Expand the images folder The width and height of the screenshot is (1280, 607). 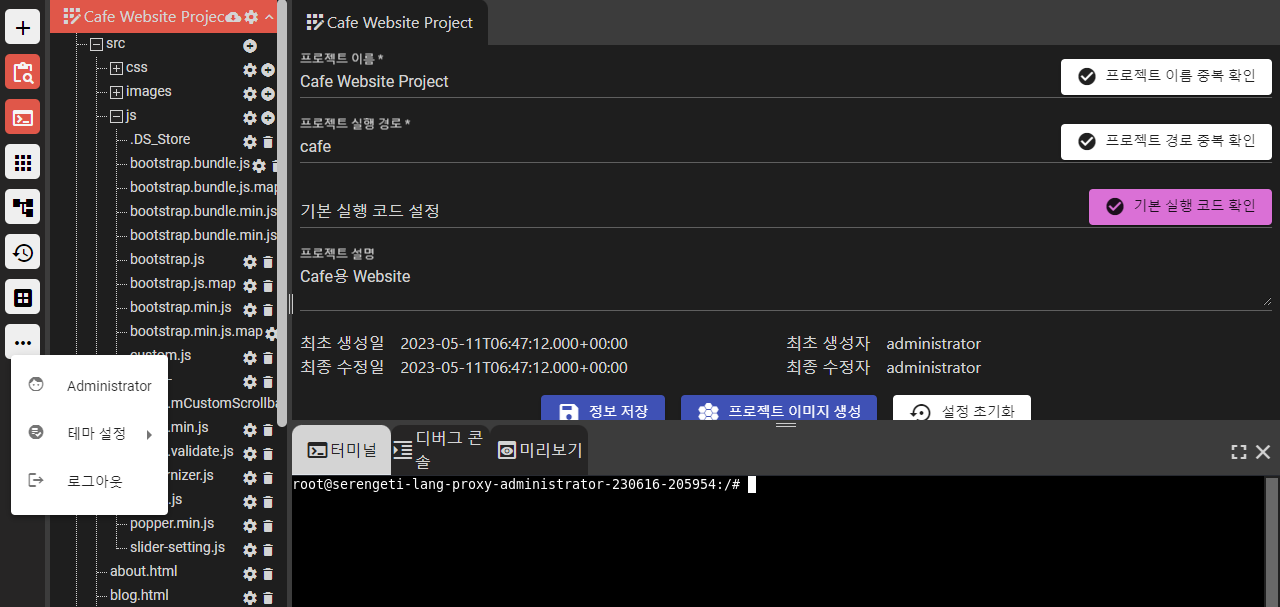tap(116, 92)
